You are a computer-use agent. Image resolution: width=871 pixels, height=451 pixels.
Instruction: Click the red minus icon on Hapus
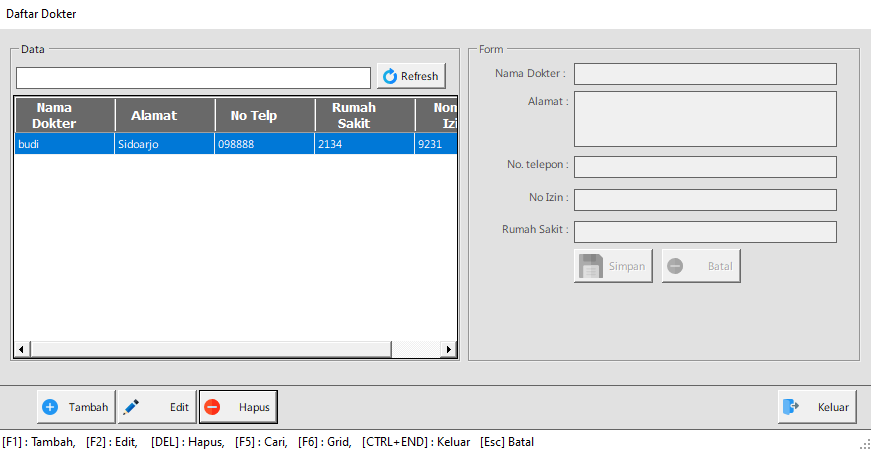[212, 407]
